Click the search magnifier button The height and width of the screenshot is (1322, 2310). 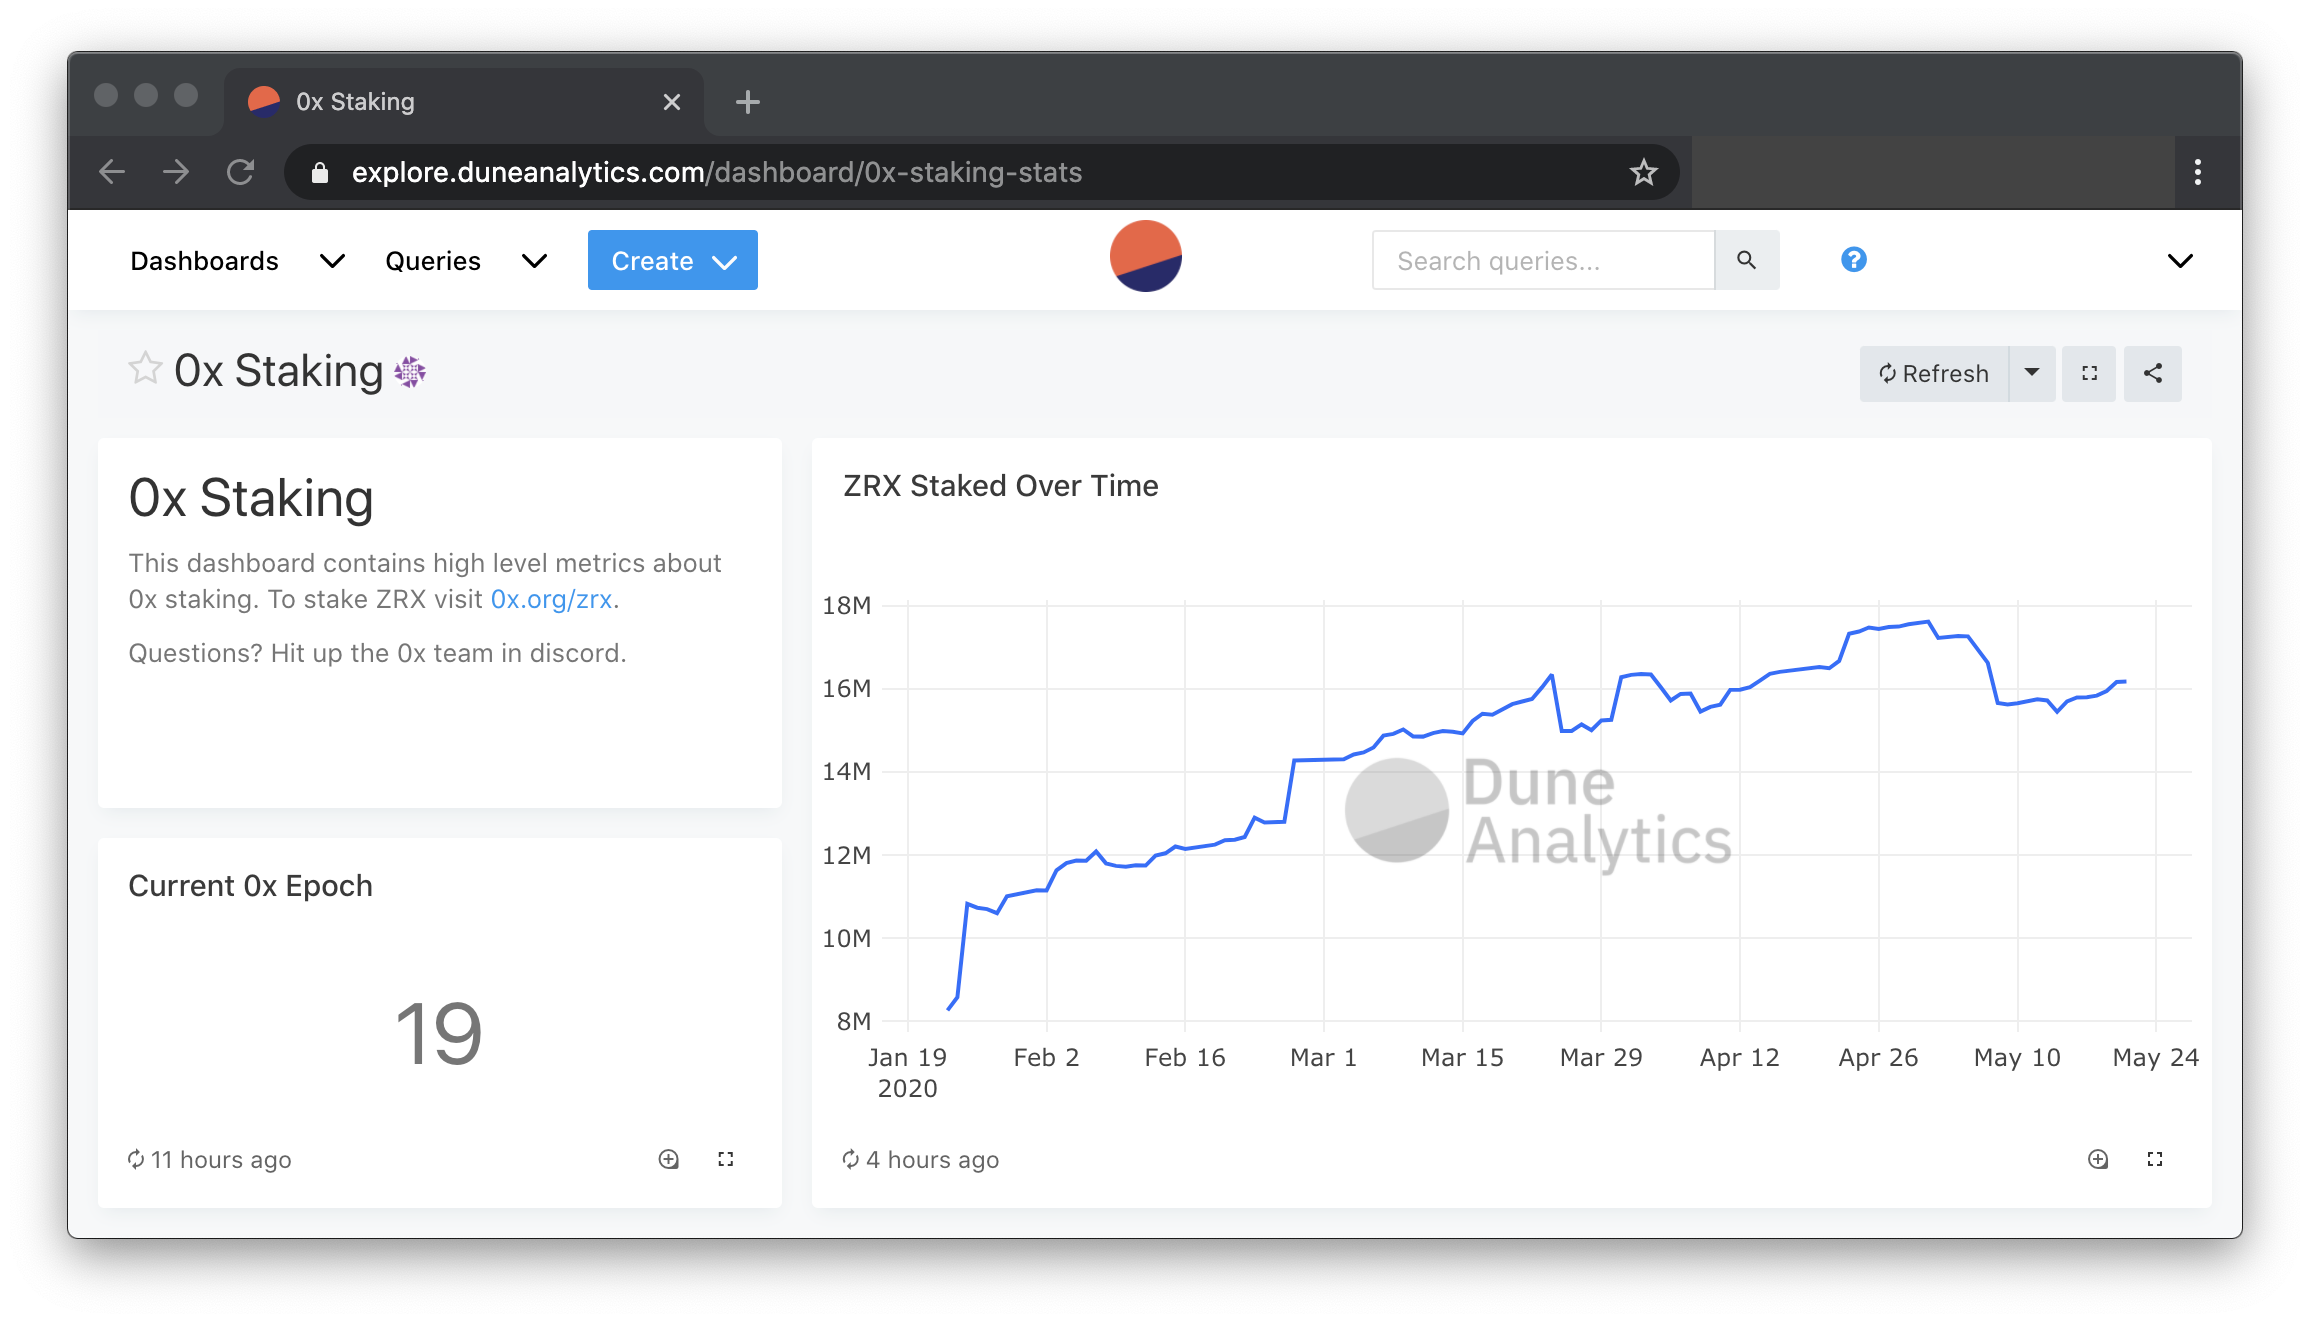click(x=1746, y=260)
